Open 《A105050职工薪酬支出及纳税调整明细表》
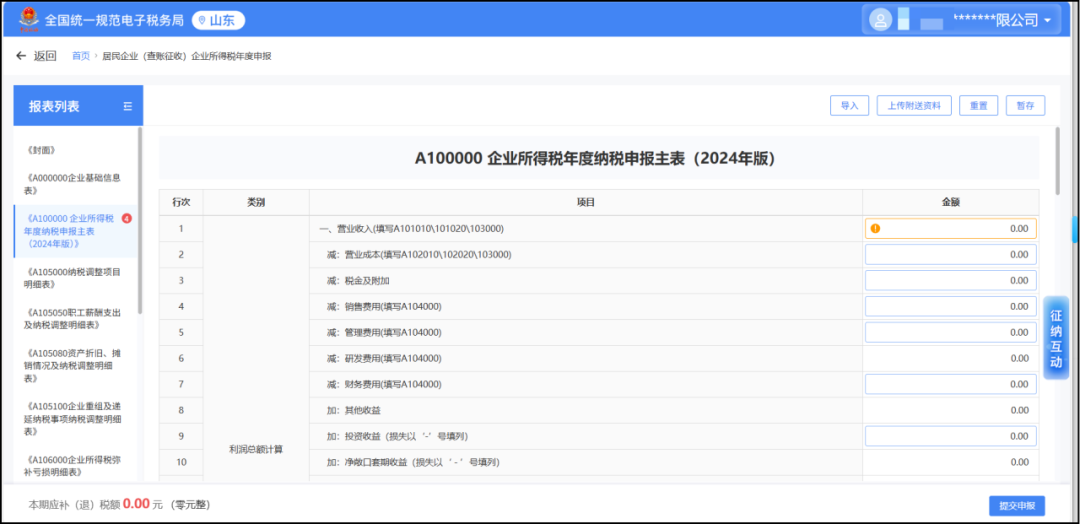This screenshot has height=524, width=1080. [73, 318]
